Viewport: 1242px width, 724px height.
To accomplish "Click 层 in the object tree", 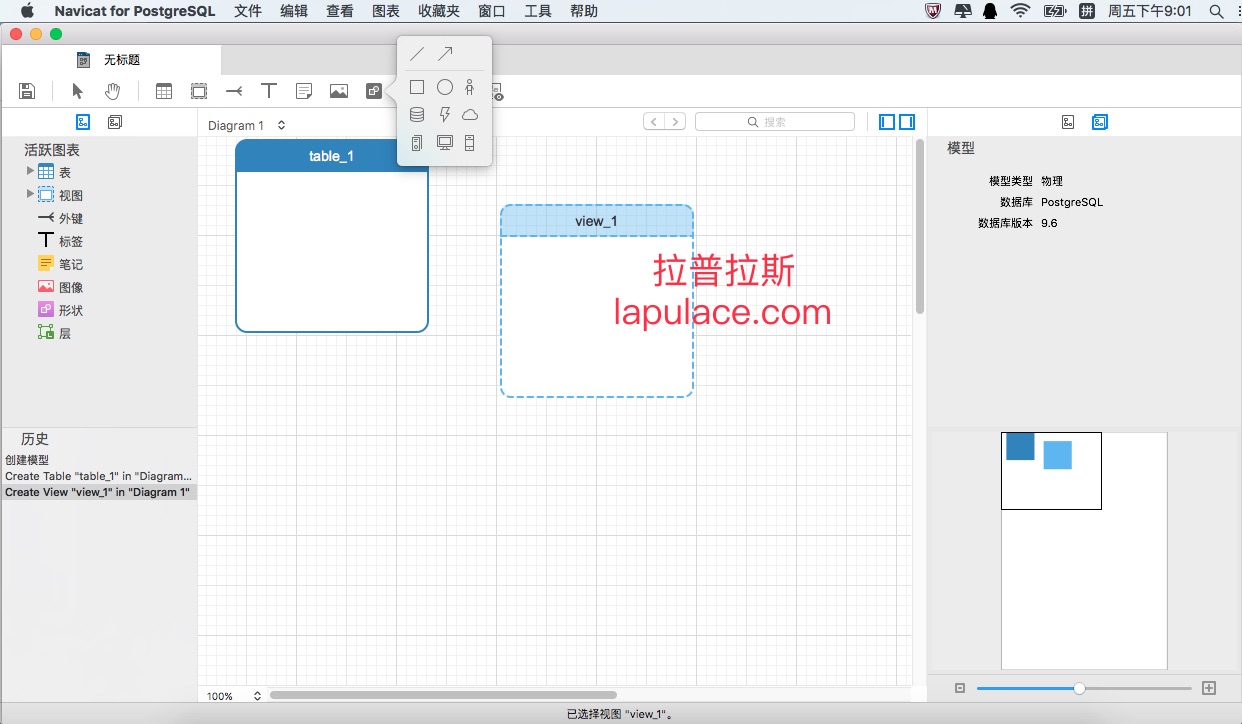I will pyautogui.click(x=65, y=333).
